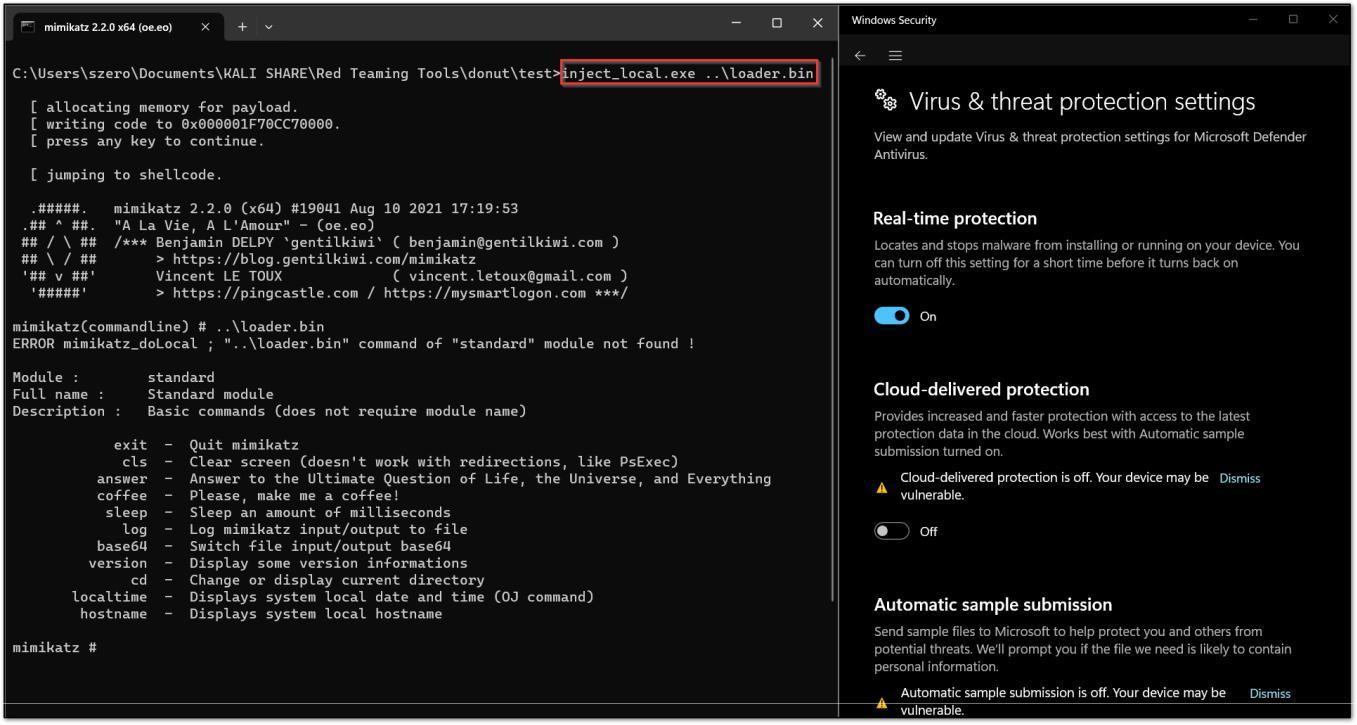Click the gear icon beside Virus & threat heading
Screen dimensions: 1357x725
(x=886, y=100)
